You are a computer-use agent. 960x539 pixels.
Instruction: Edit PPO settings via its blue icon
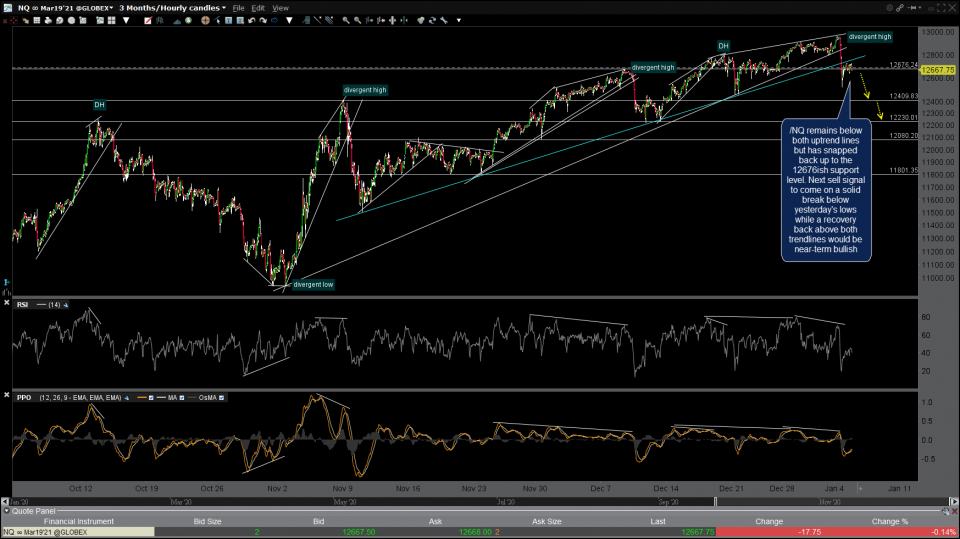point(127,398)
